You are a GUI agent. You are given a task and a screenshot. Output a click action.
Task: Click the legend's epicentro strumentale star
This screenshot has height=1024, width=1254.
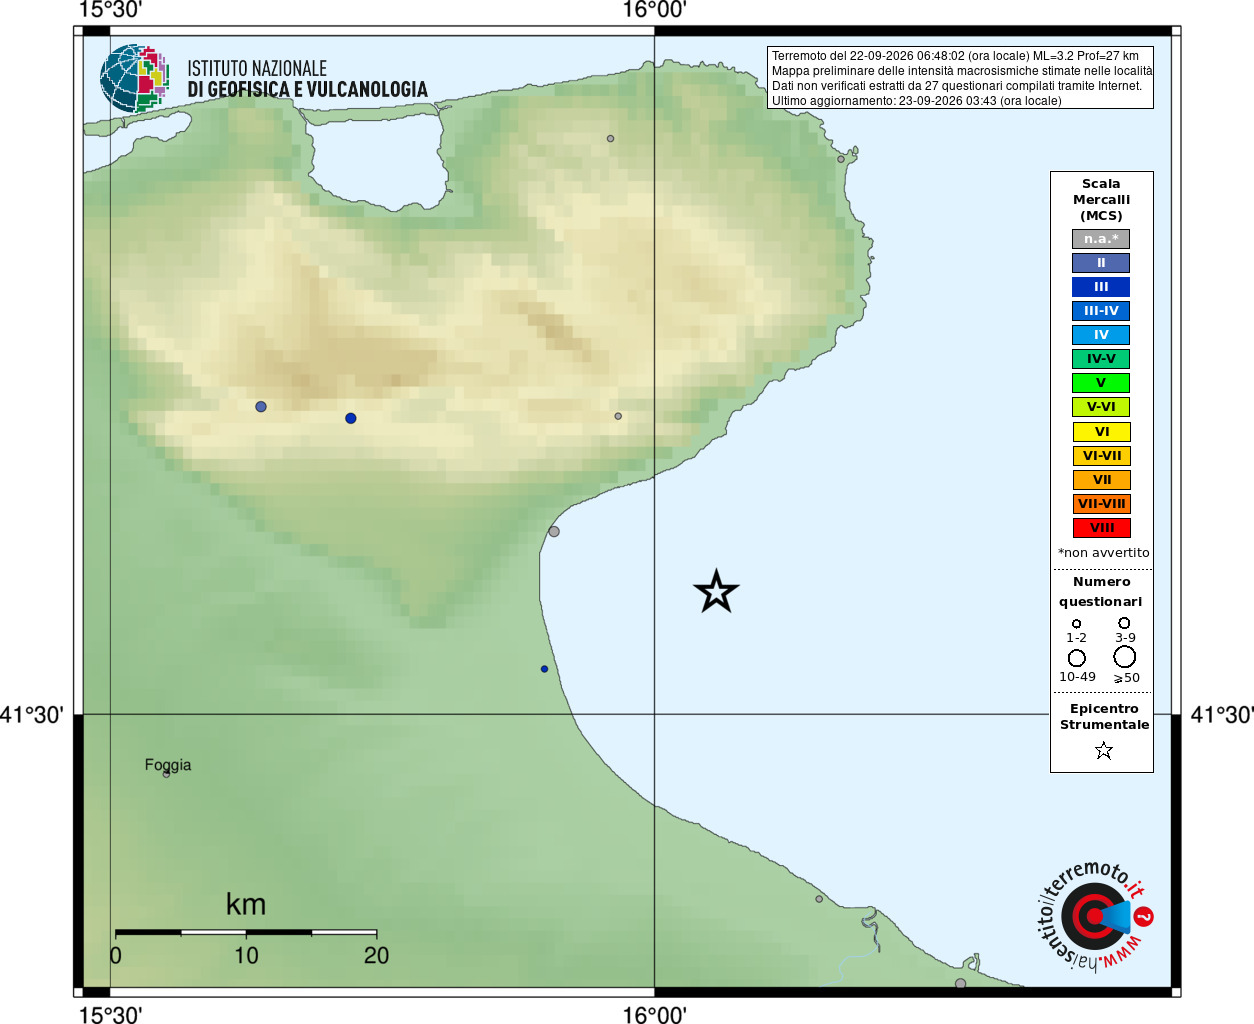[x=1104, y=750]
